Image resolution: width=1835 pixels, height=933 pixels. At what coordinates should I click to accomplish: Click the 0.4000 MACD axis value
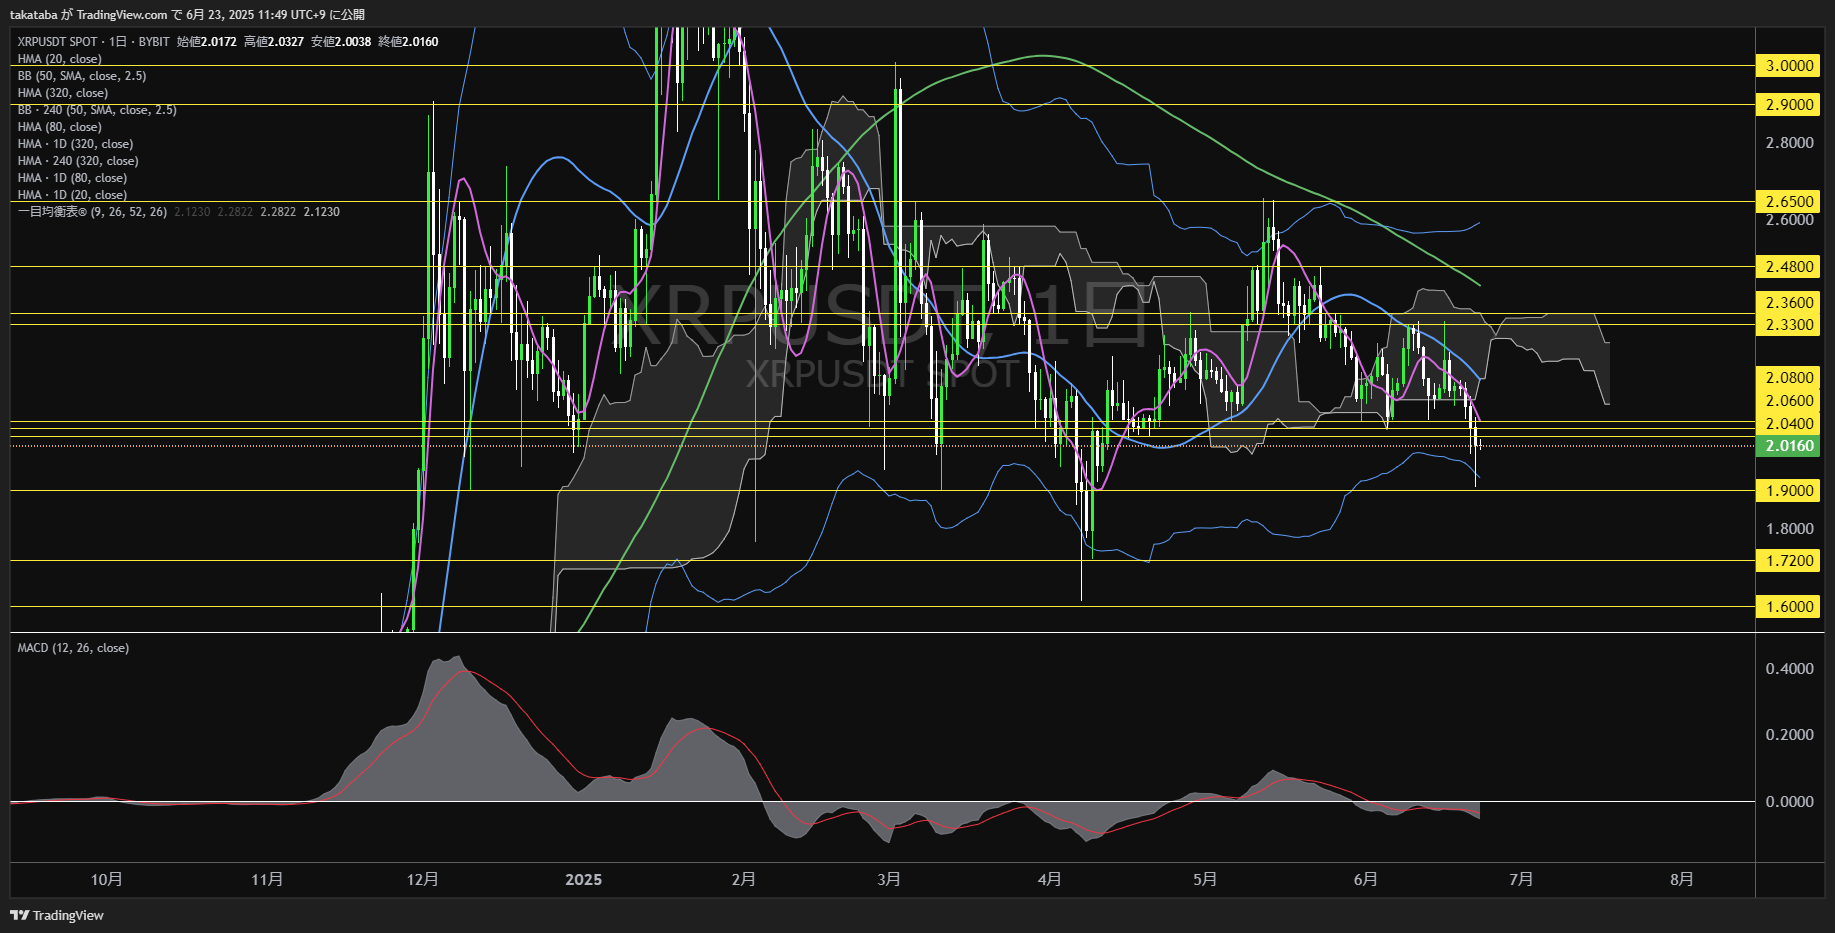coord(1789,669)
